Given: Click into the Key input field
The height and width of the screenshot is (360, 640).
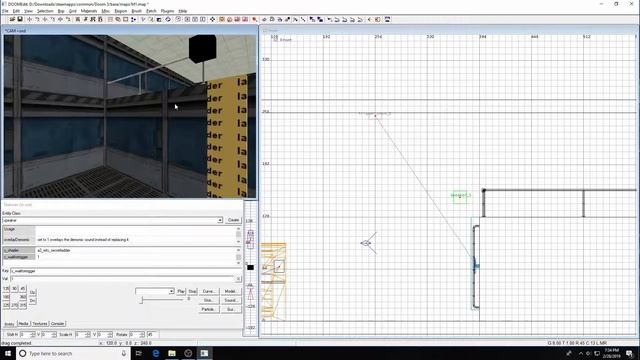Looking at the screenshot, I should [126, 271].
